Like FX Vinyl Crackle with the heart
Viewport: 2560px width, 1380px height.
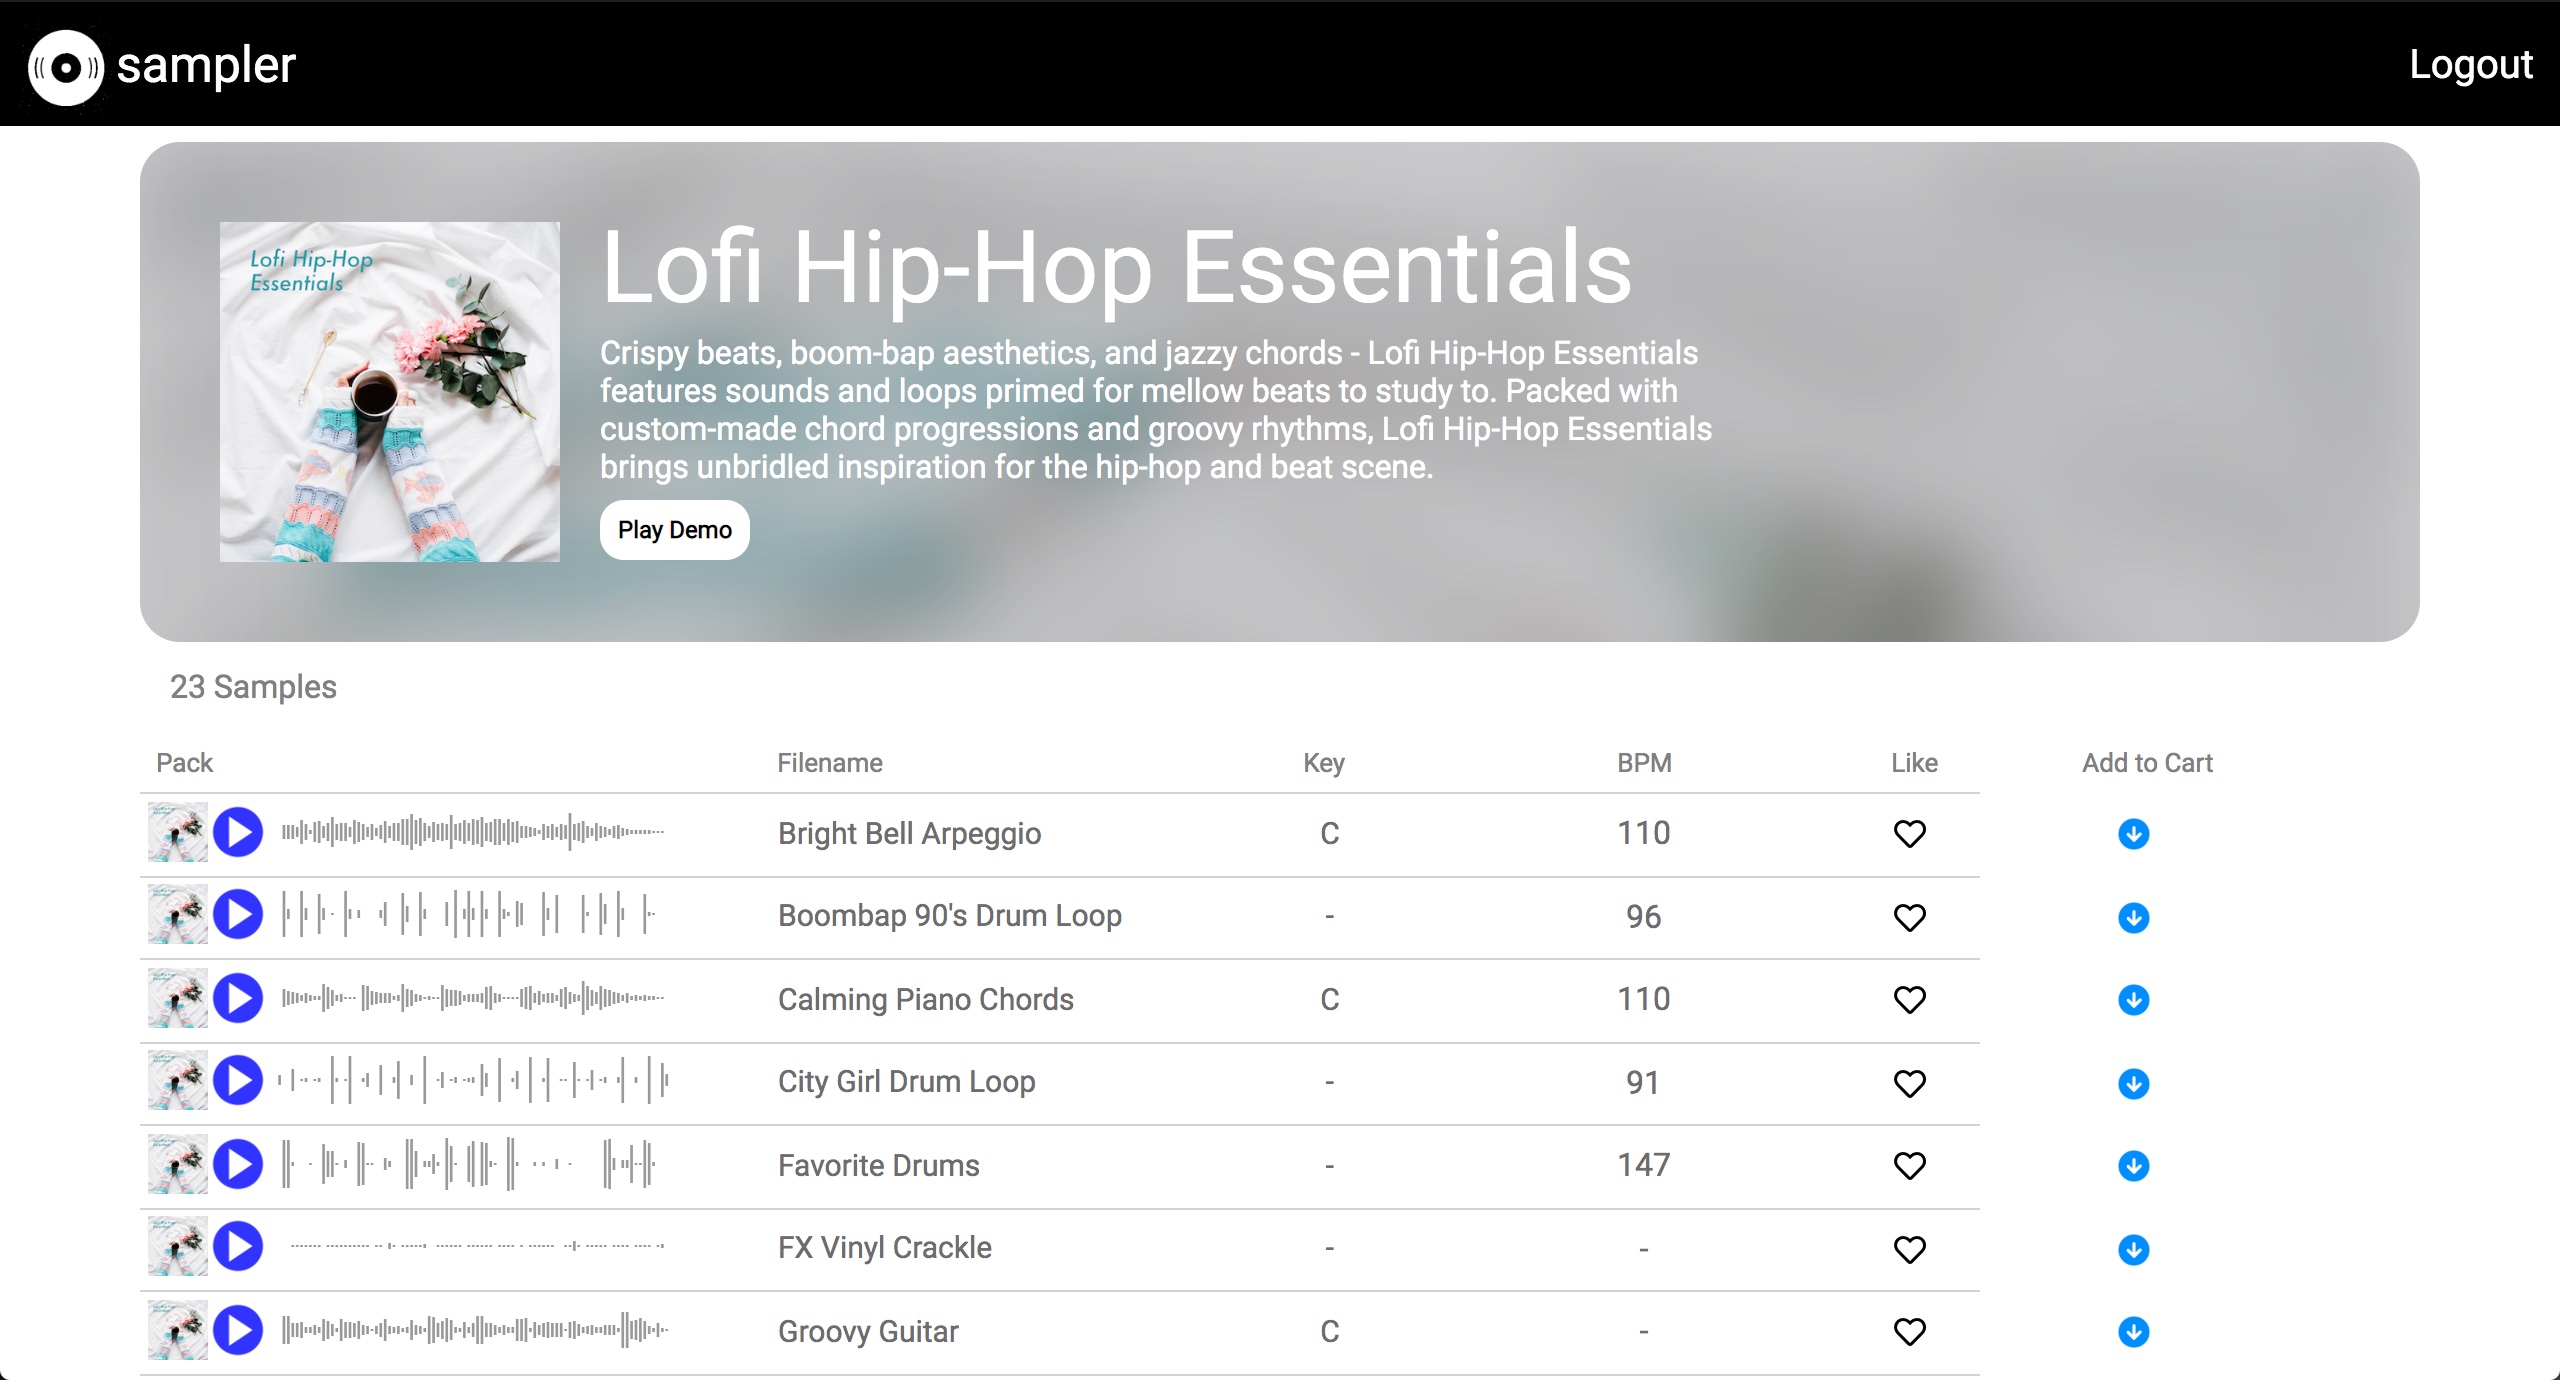pos(1910,1249)
